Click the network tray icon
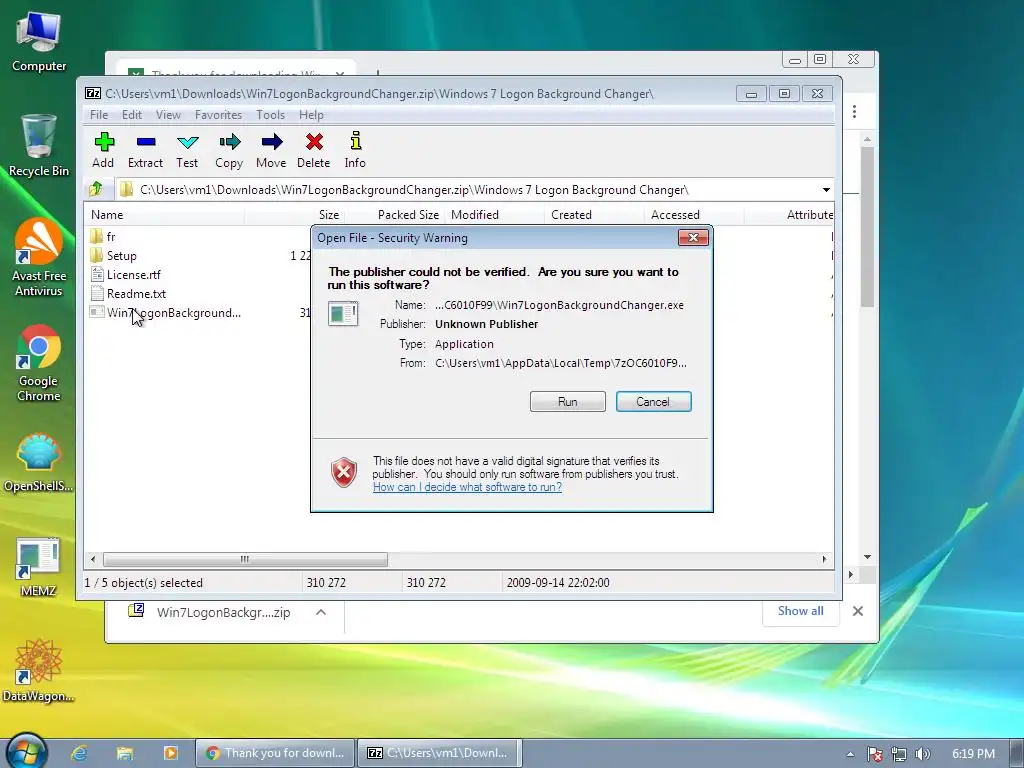The width and height of the screenshot is (1024, 768). 899,754
